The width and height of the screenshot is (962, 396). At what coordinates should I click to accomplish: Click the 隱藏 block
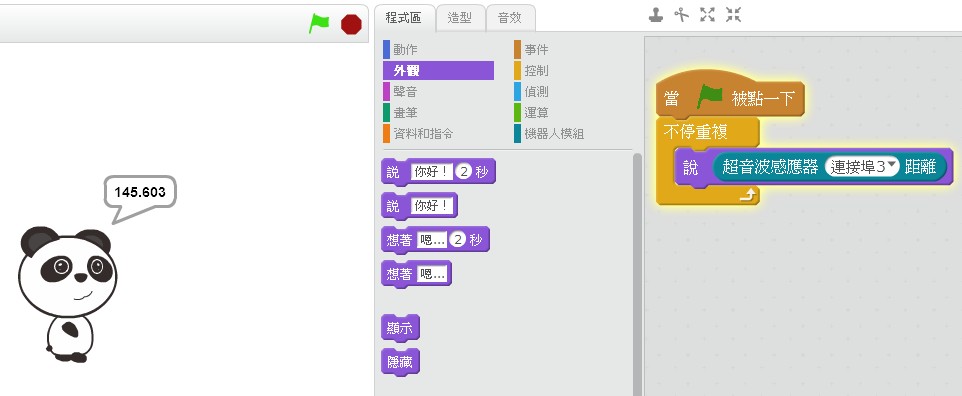400,362
